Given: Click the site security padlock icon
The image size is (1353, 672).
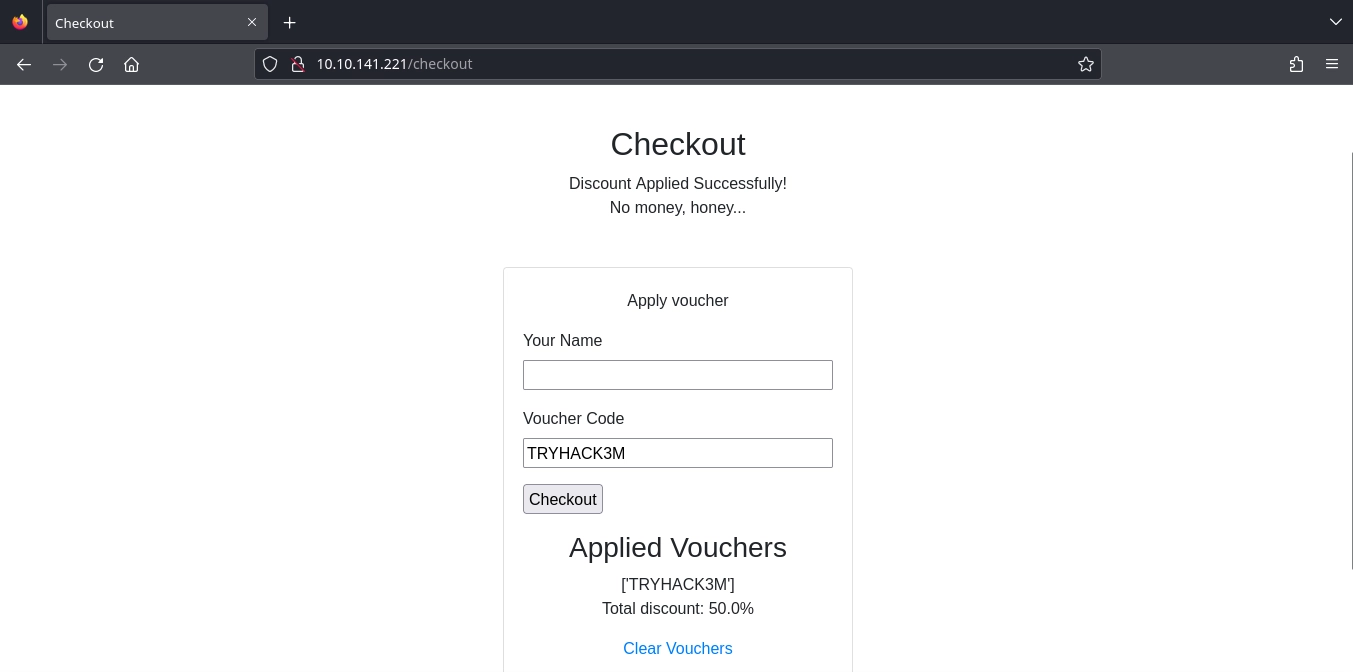Looking at the screenshot, I should coord(298,64).
